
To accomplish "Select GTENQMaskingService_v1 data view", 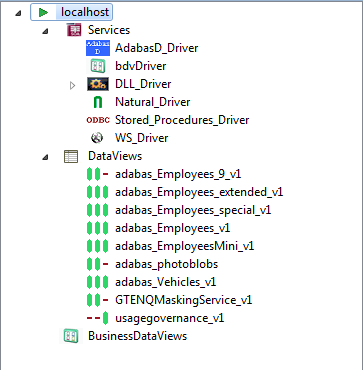I will point(184,300).
